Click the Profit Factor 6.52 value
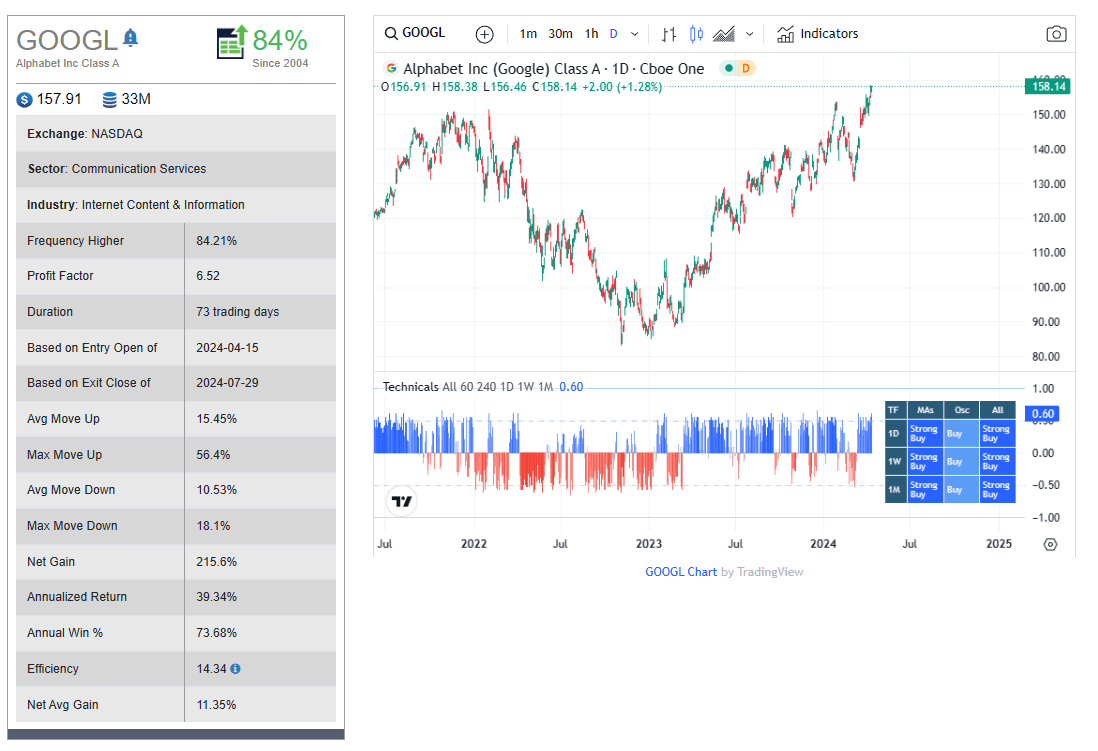 [x=208, y=276]
